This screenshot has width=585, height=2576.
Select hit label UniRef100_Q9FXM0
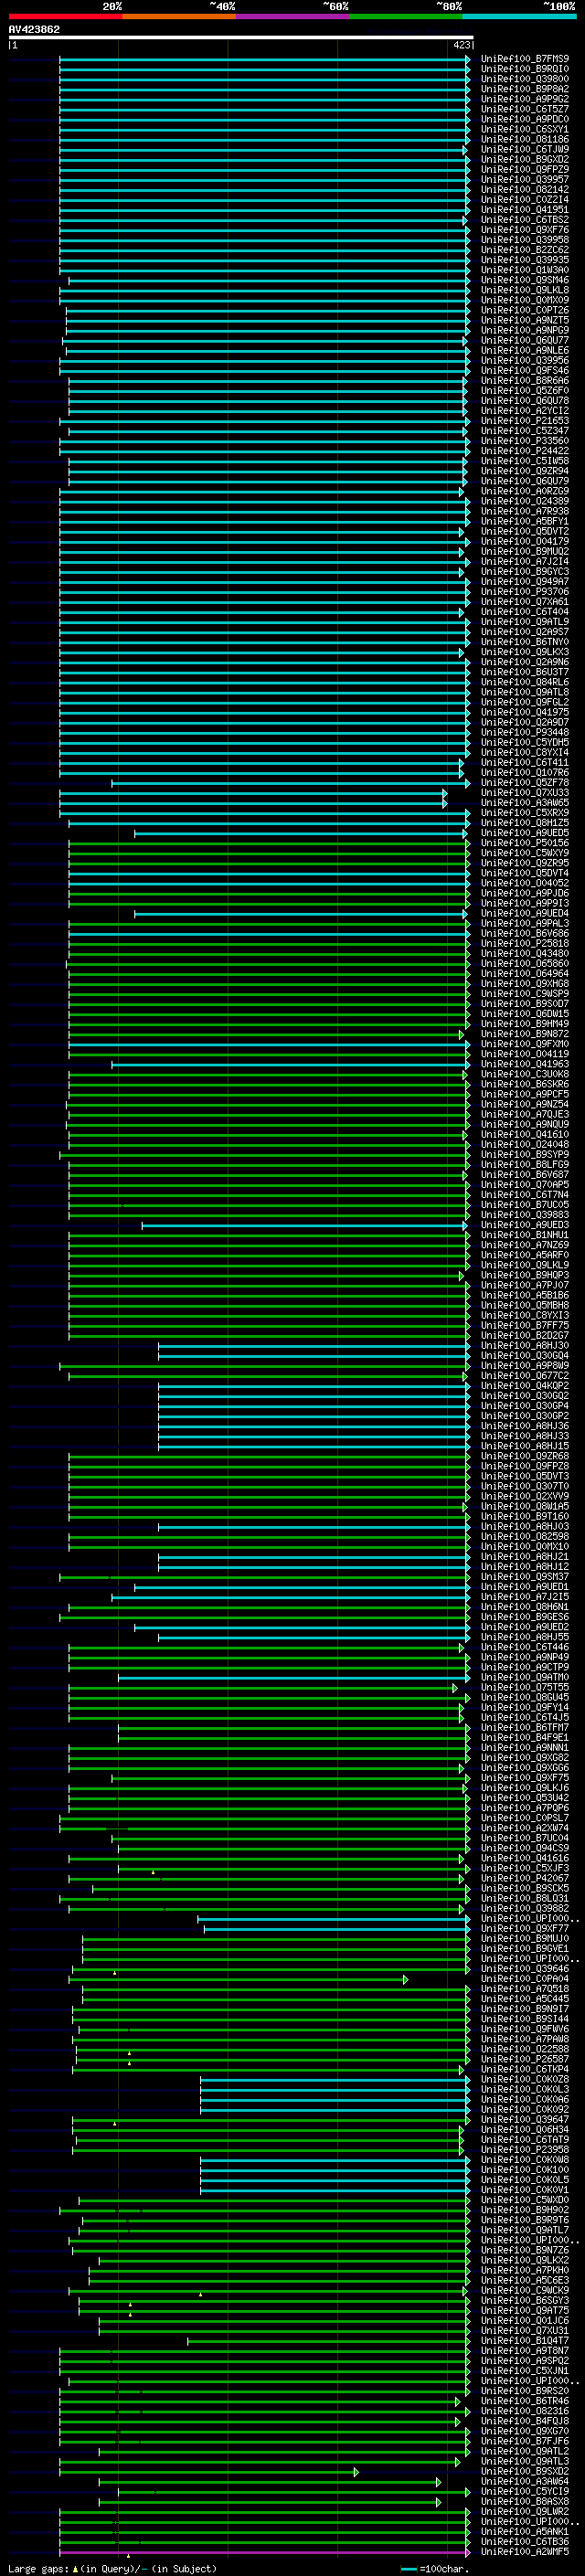point(525,1043)
